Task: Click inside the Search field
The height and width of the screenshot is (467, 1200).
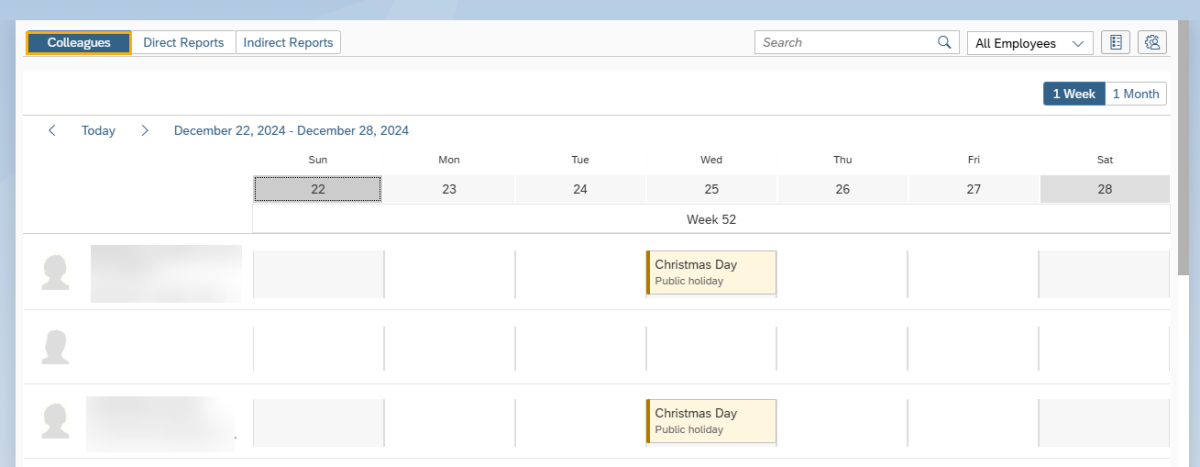Action: tap(845, 43)
